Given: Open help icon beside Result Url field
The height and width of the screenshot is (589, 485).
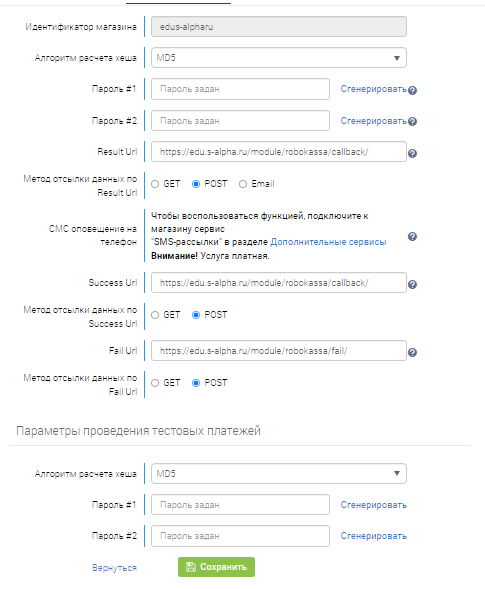Looking at the screenshot, I should (x=412, y=154).
